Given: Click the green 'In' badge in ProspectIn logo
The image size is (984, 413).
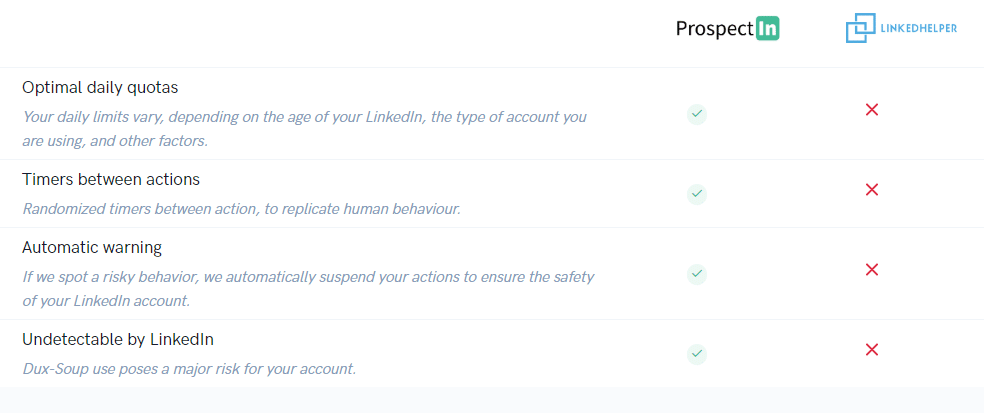Looking at the screenshot, I should click(x=767, y=29).
